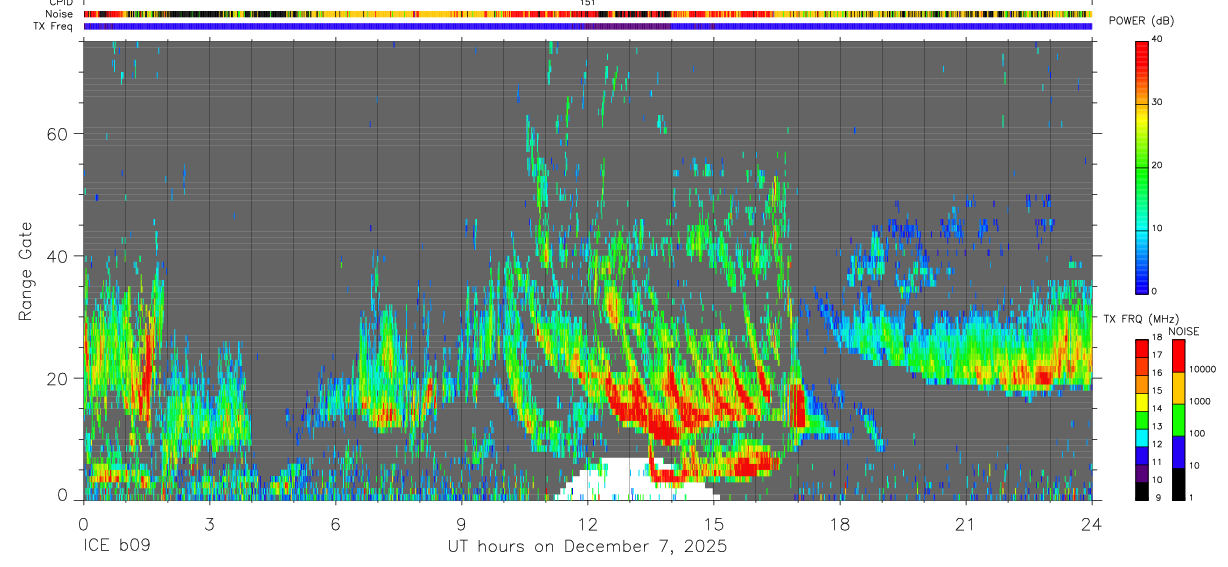
Task: Click the "TX Freq" row label at top left
Action: (x=55, y=26)
